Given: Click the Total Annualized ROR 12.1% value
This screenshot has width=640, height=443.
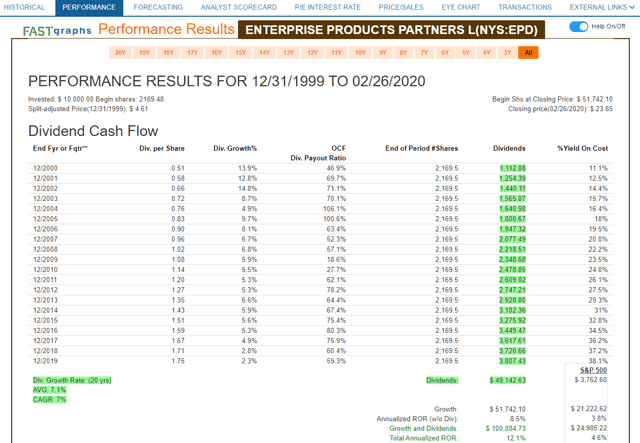Looking at the screenshot, I should click(x=516, y=438).
